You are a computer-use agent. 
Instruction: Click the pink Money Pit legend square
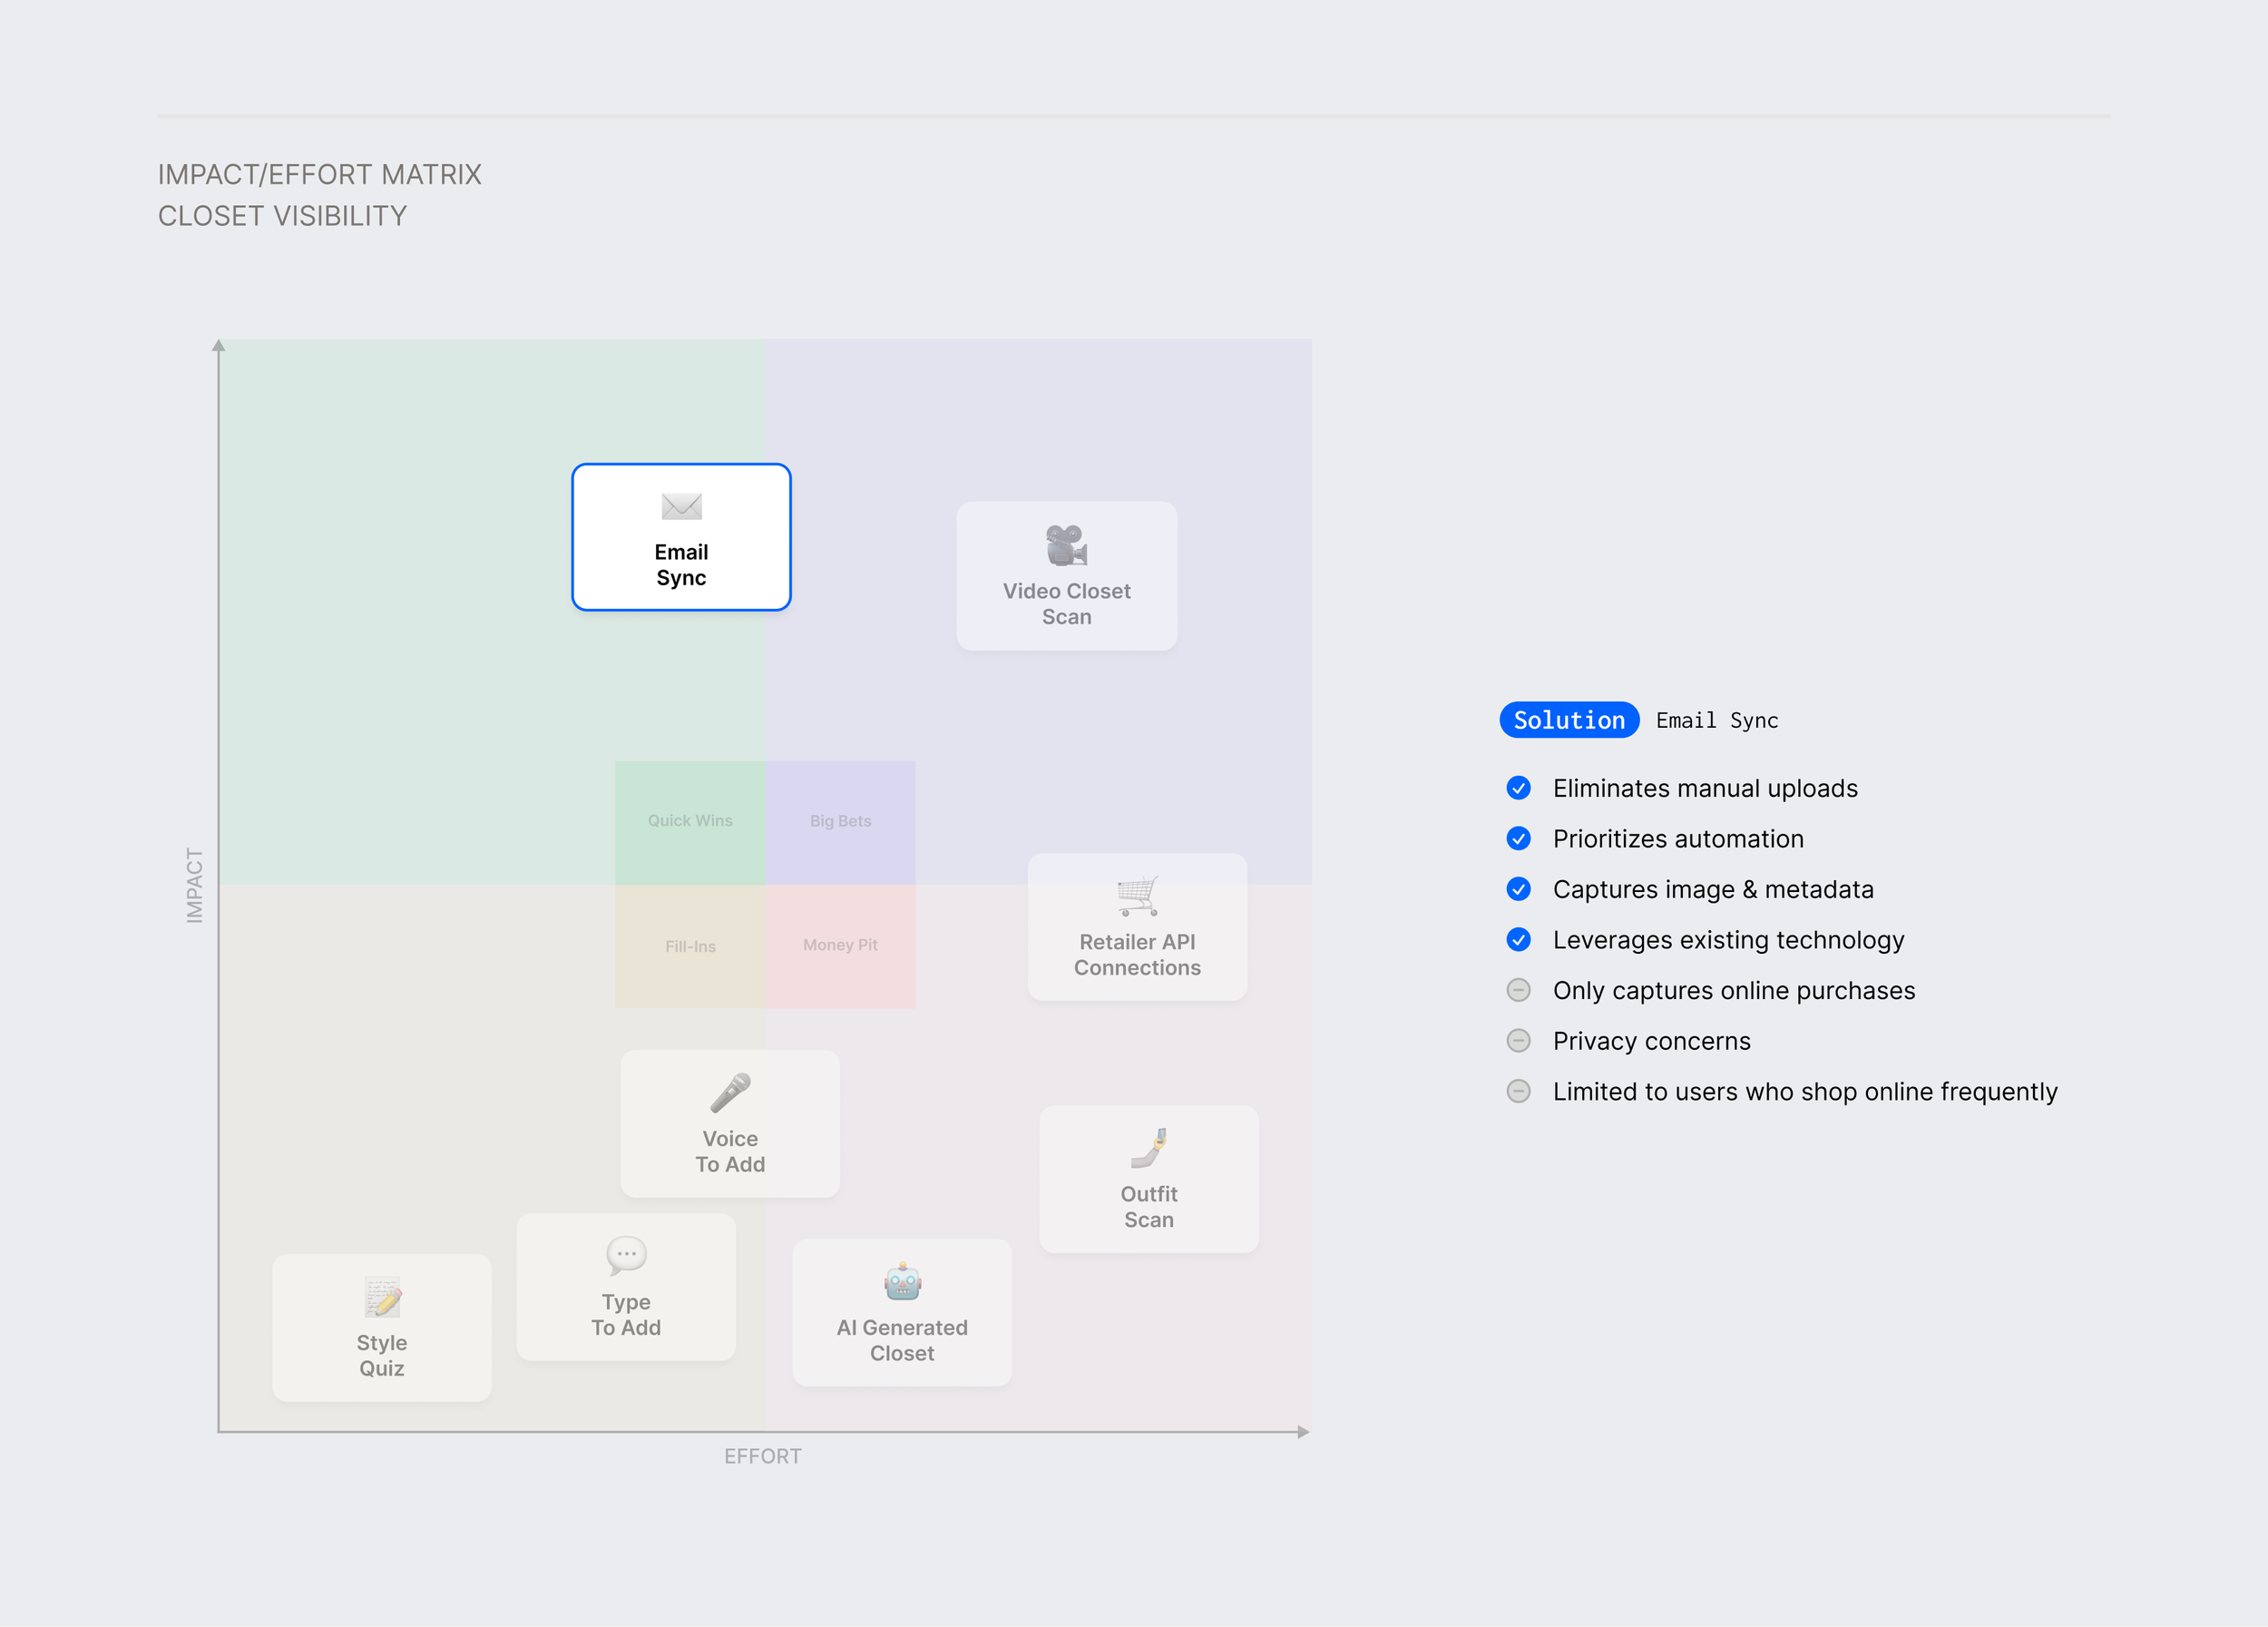click(840, 946)
